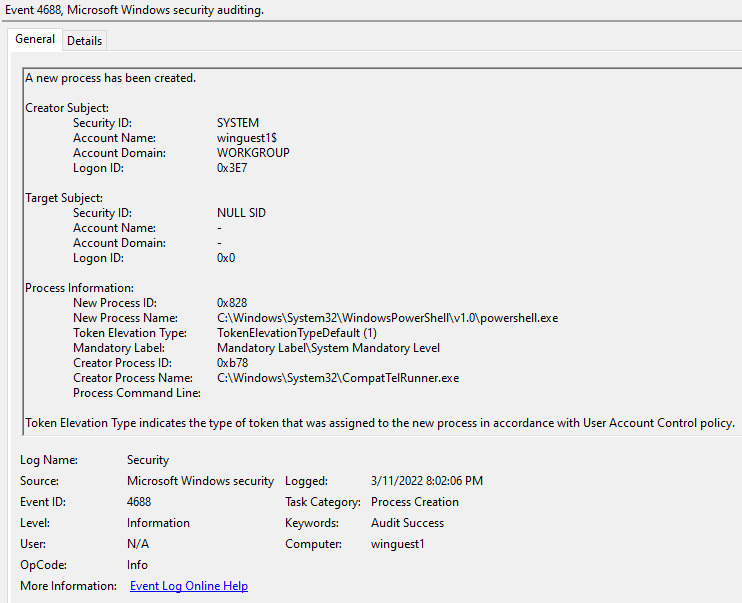The height and width of the screenshot is (603, 742).
Task: Select the CompatTelRunner.exe creator process path
Action: point(338,378)
